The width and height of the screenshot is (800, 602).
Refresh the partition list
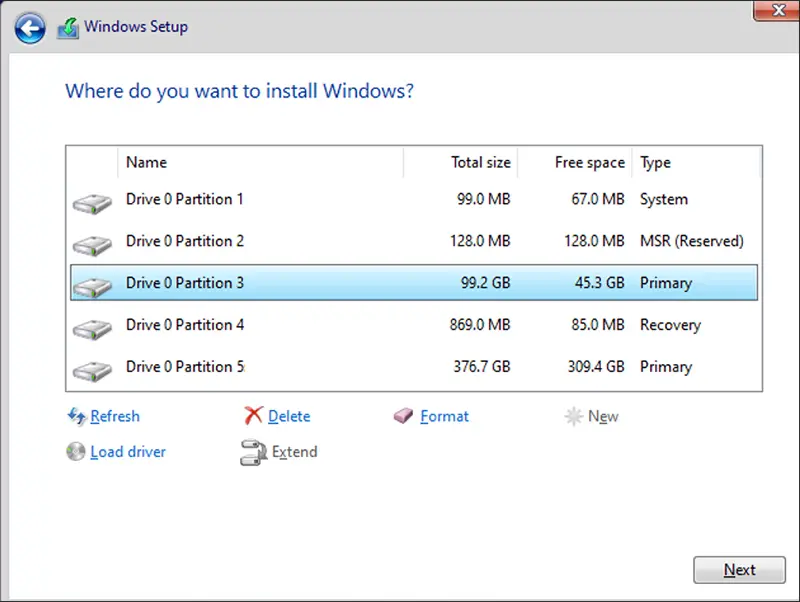[115, 416]
